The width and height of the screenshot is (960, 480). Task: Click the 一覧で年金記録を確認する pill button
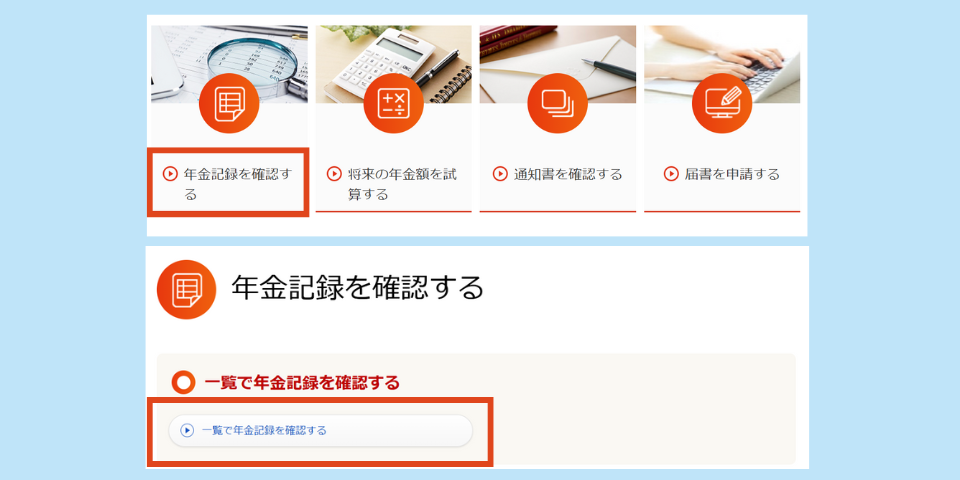click(321, 430)
